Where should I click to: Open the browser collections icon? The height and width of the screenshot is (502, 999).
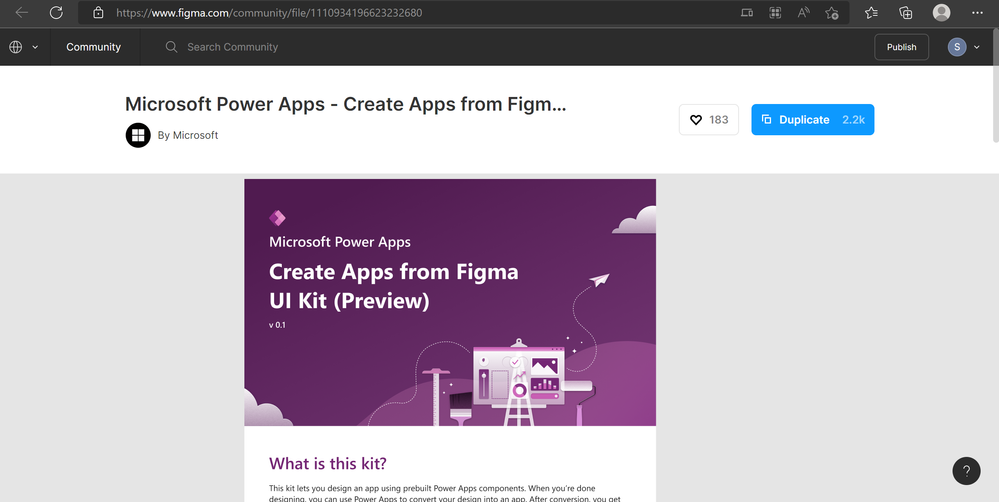(x=905, y=13)
